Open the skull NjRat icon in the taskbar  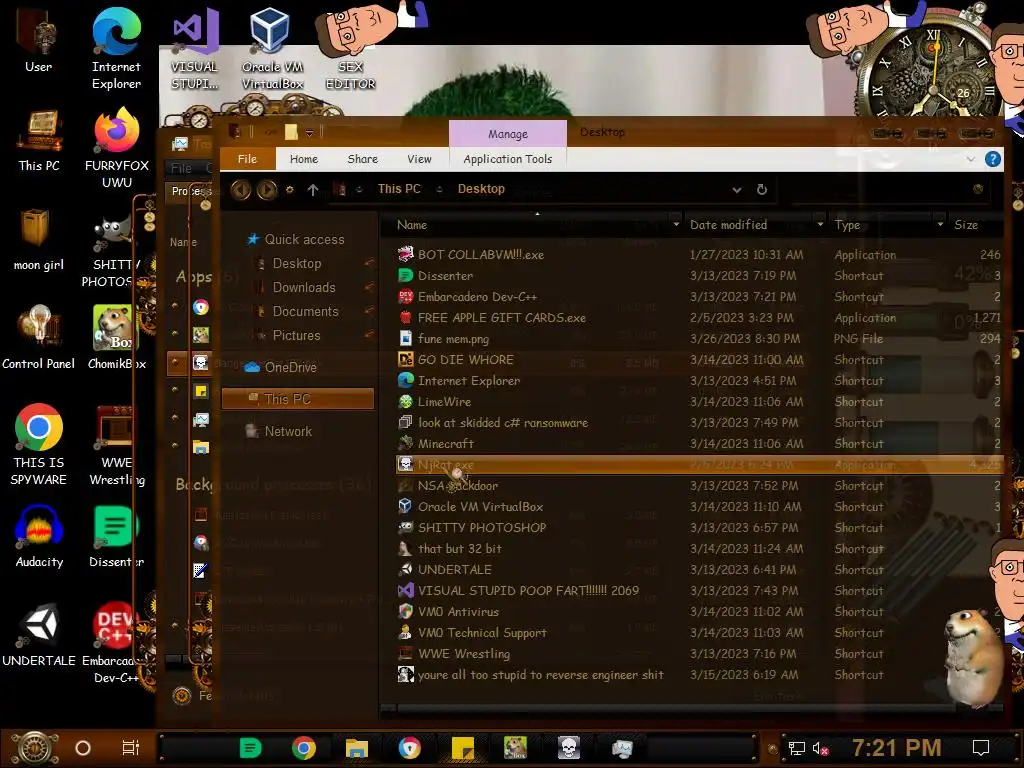pyautogui.click(x=569, y=748)
